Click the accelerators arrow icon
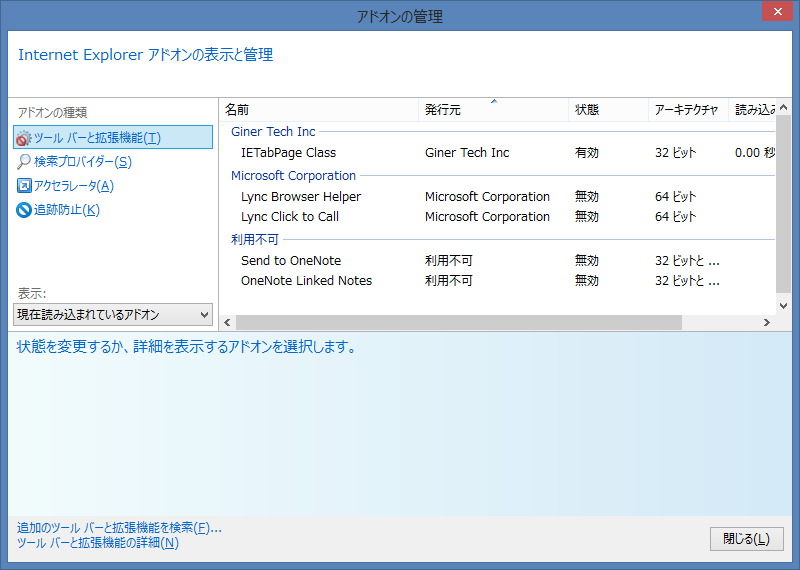Screen dimensions: 800x570 pos(23,186)
